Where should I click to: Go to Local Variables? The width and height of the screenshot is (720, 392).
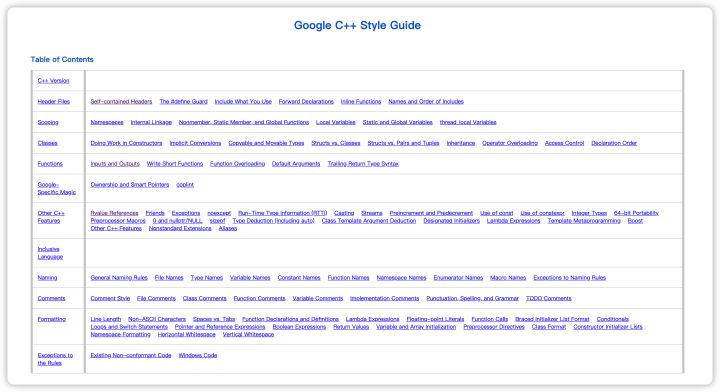point(336,122)
